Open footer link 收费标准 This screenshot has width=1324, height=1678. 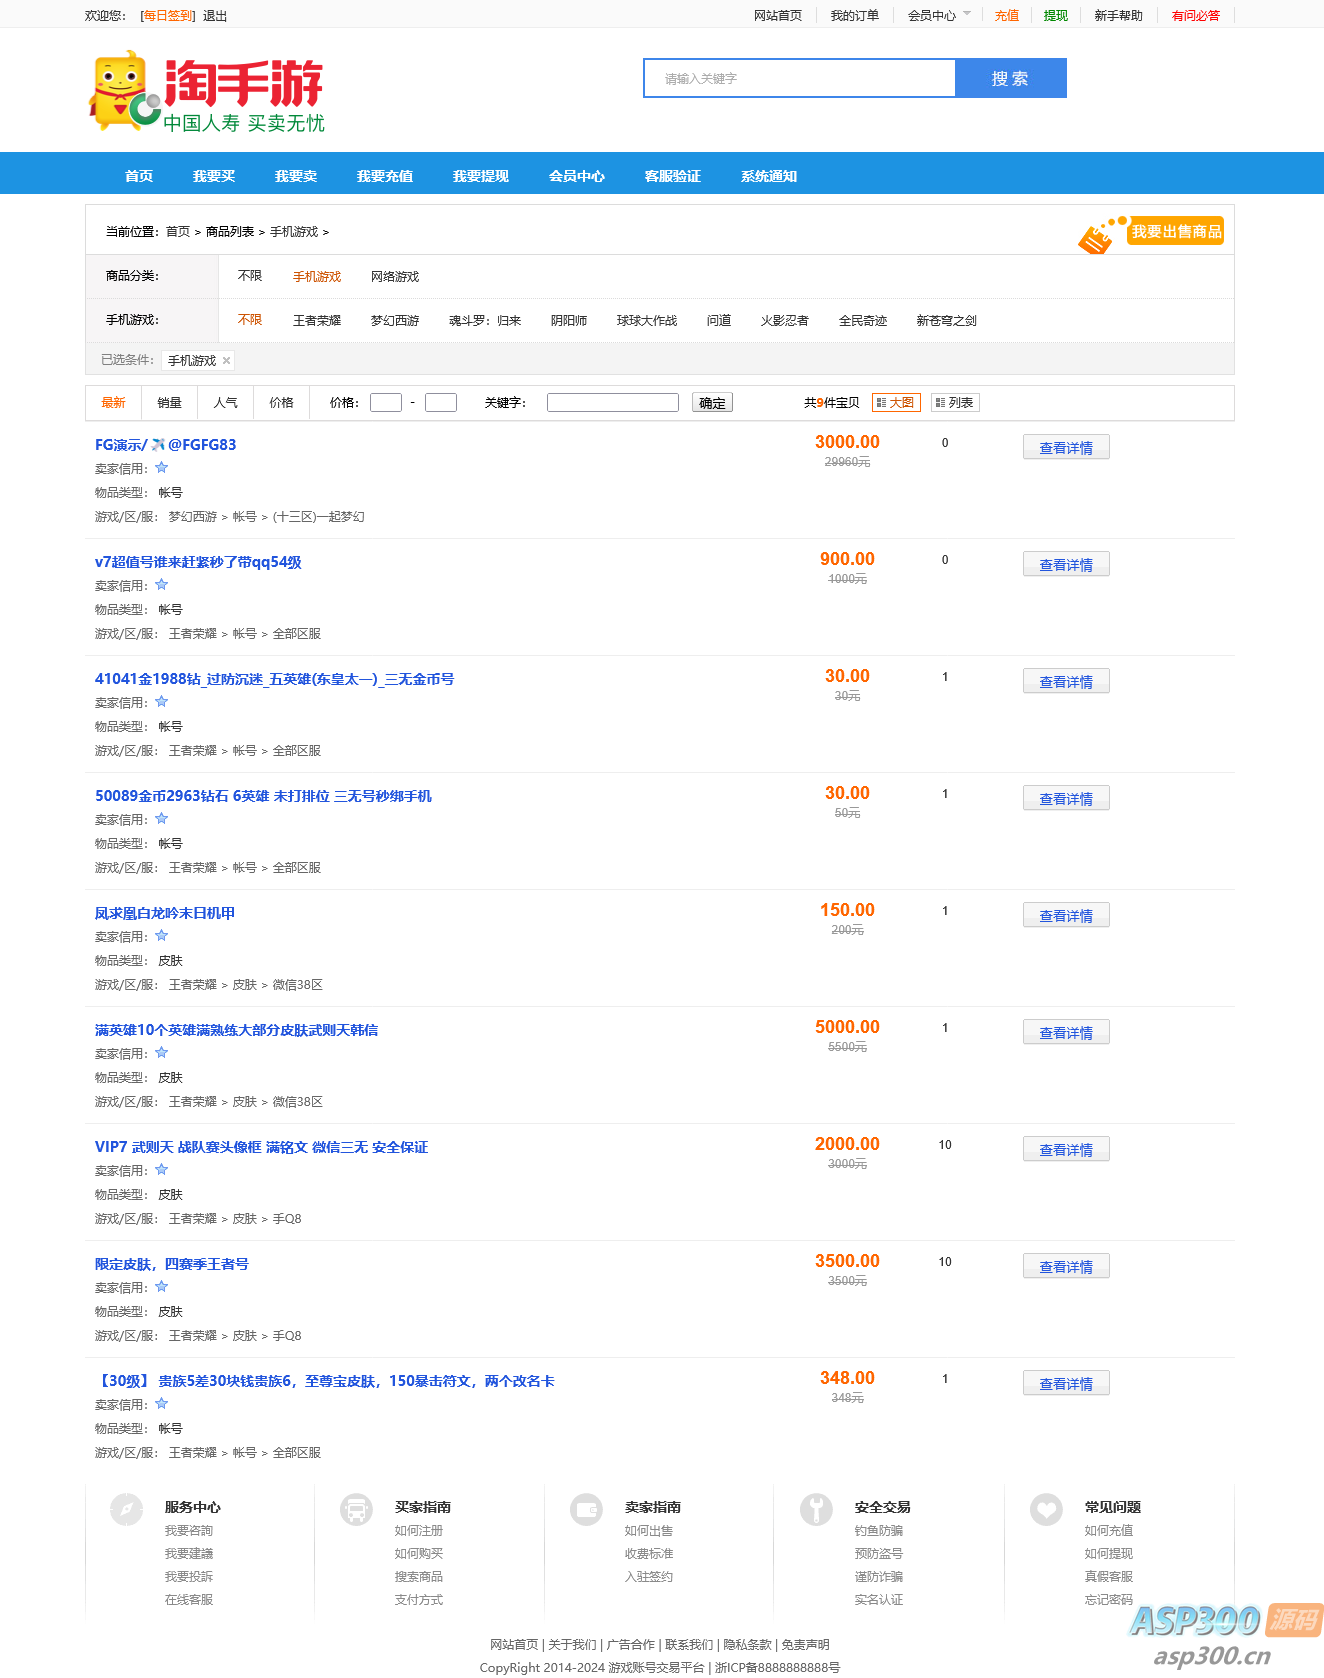click(x=649, y=1554)
